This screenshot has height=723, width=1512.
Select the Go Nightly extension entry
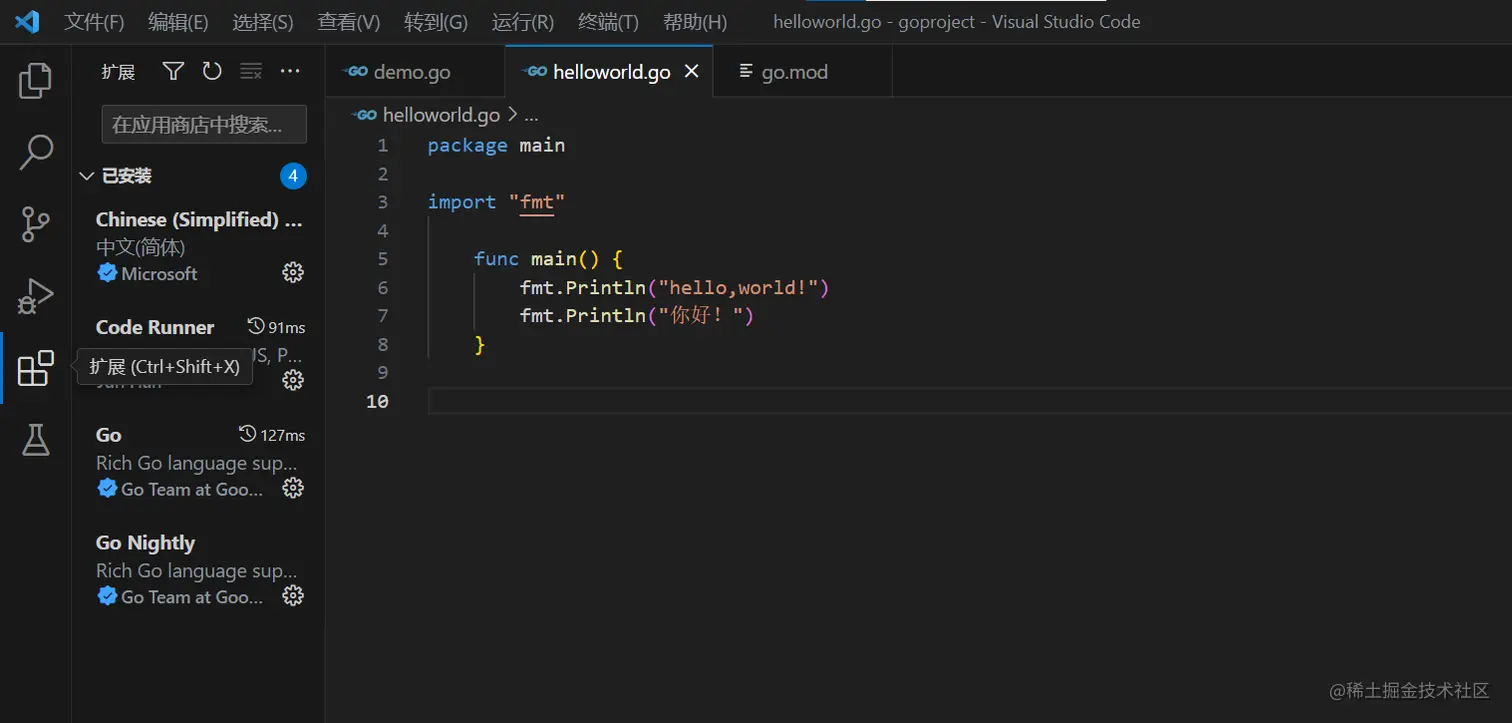pos(198,570)
